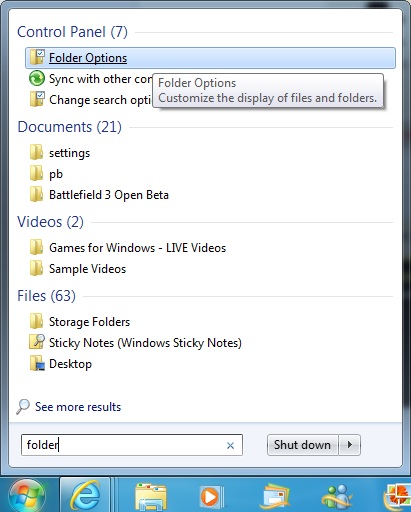Open the Sample Videos folder
The image size is (411, 512).
tap(87, 269)
